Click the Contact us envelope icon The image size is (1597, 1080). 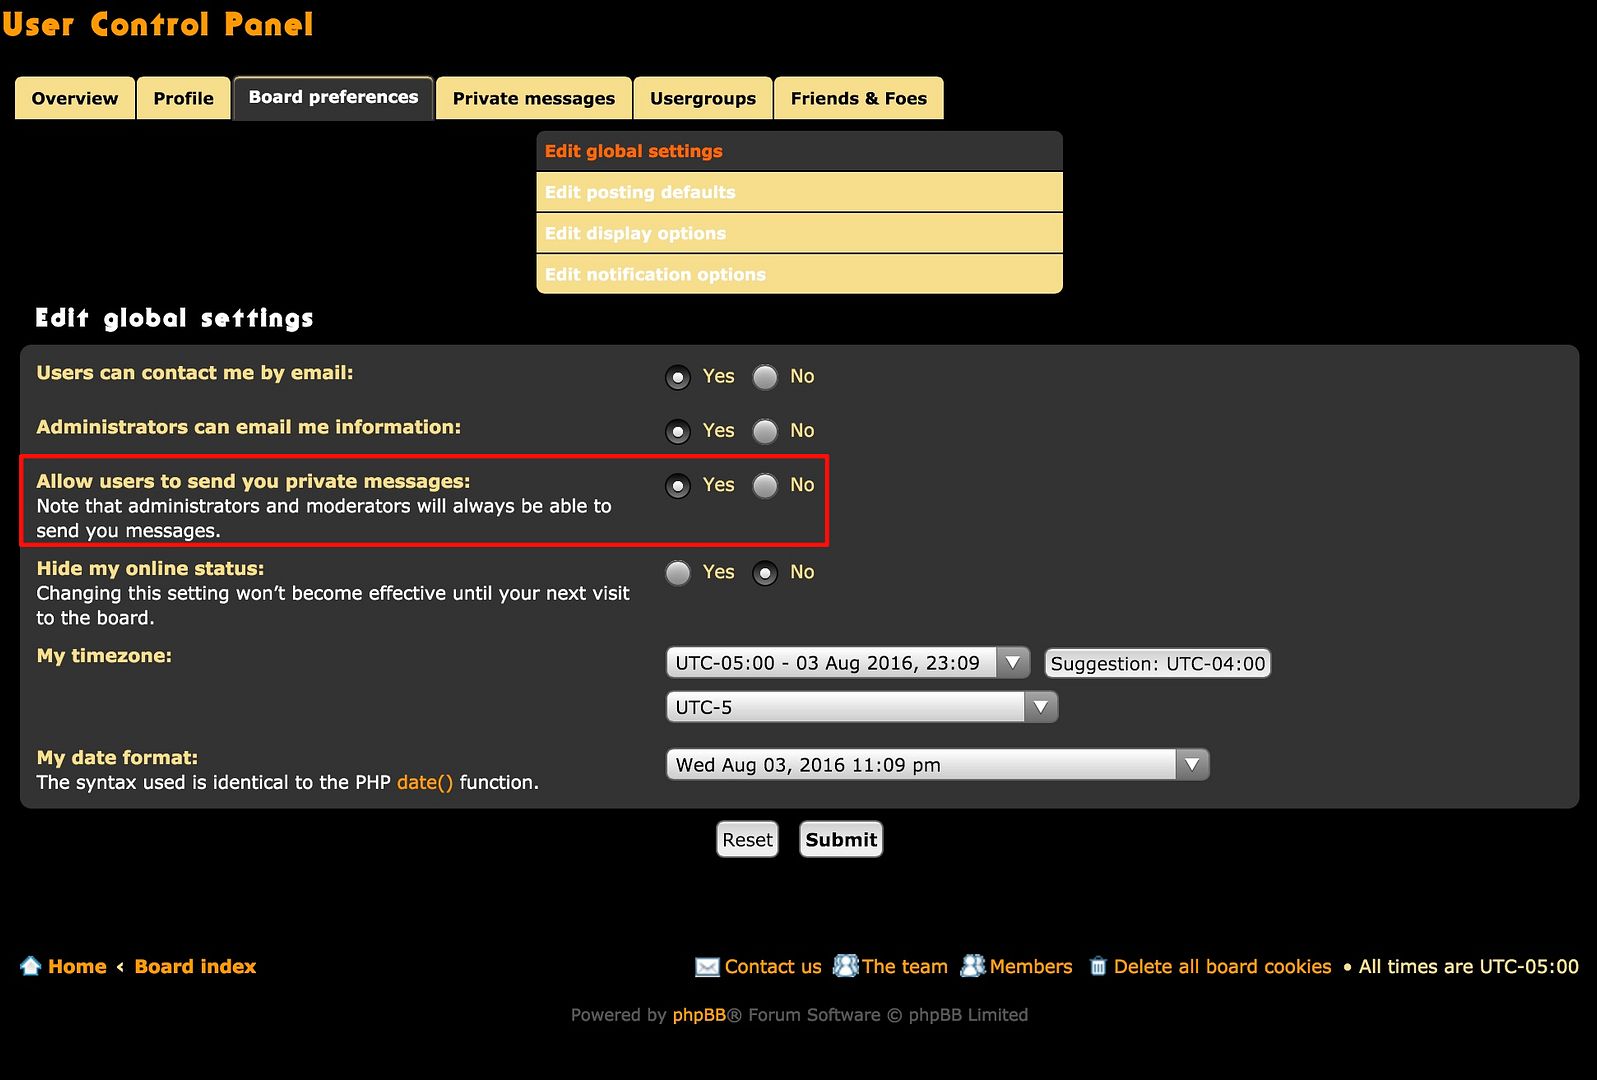[x=707, y=967]
